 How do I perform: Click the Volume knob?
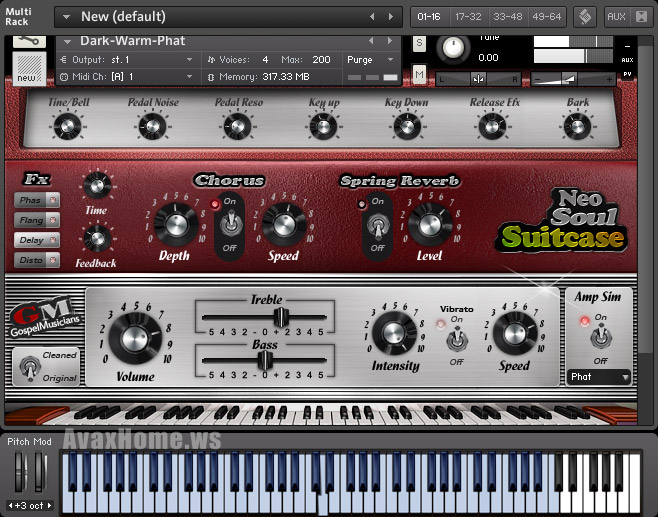pos(135,338)
